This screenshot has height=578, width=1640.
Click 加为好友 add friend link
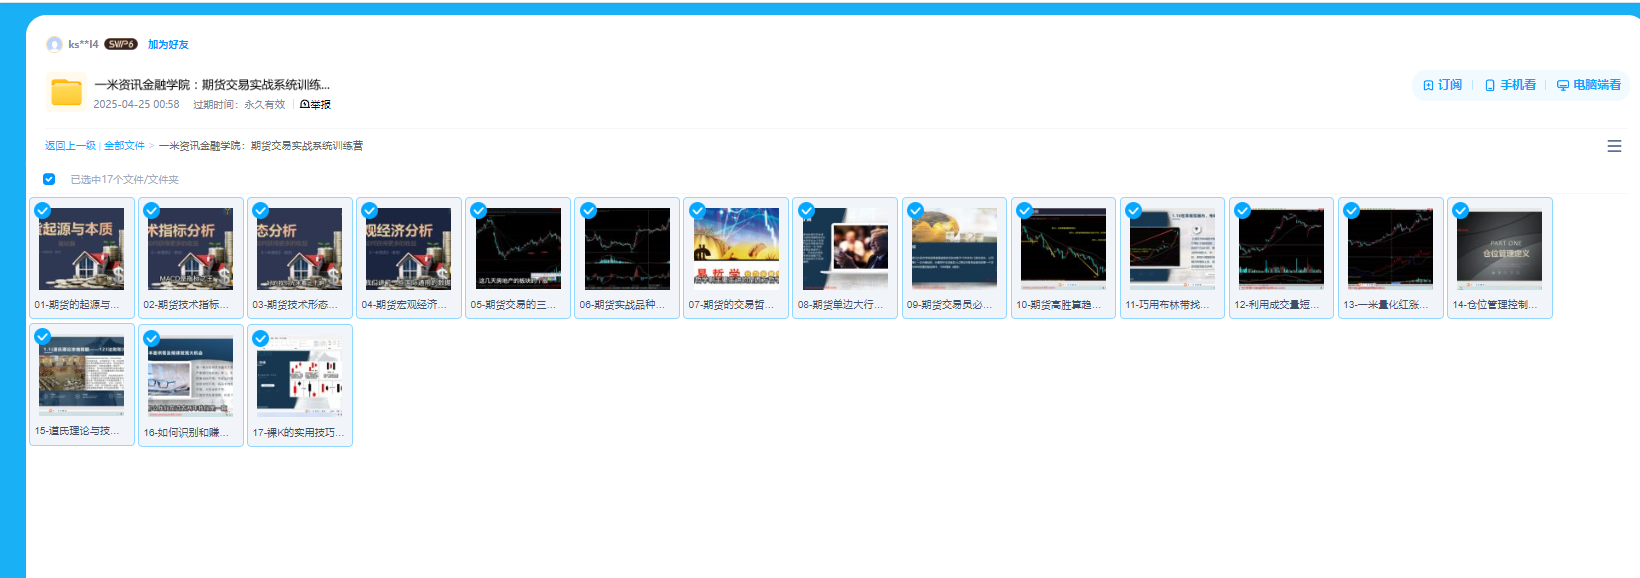(x=168, y=44)
